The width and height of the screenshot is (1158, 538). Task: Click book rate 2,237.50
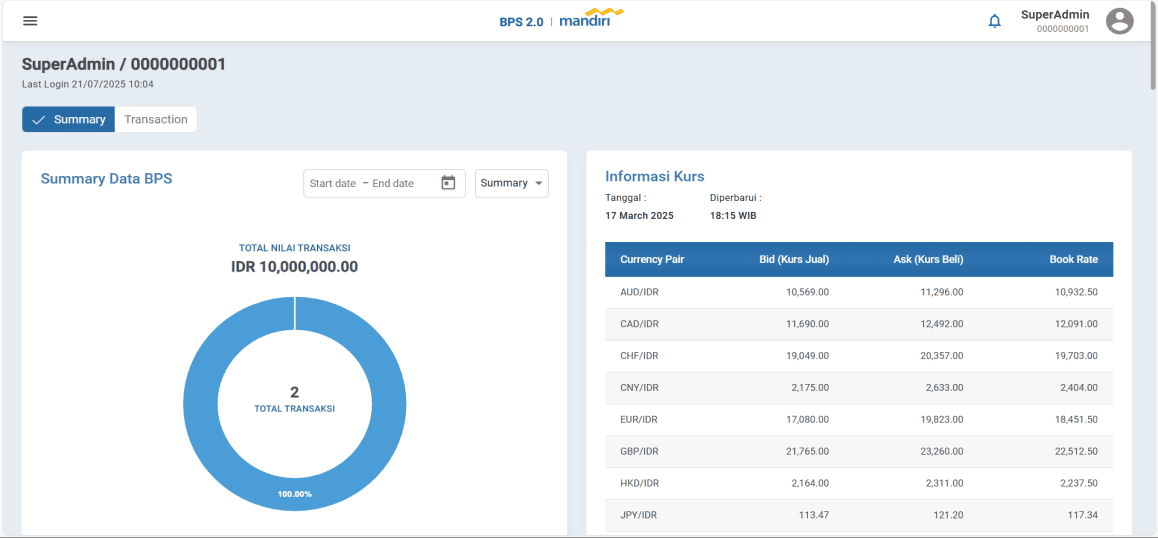[1079, 483]
